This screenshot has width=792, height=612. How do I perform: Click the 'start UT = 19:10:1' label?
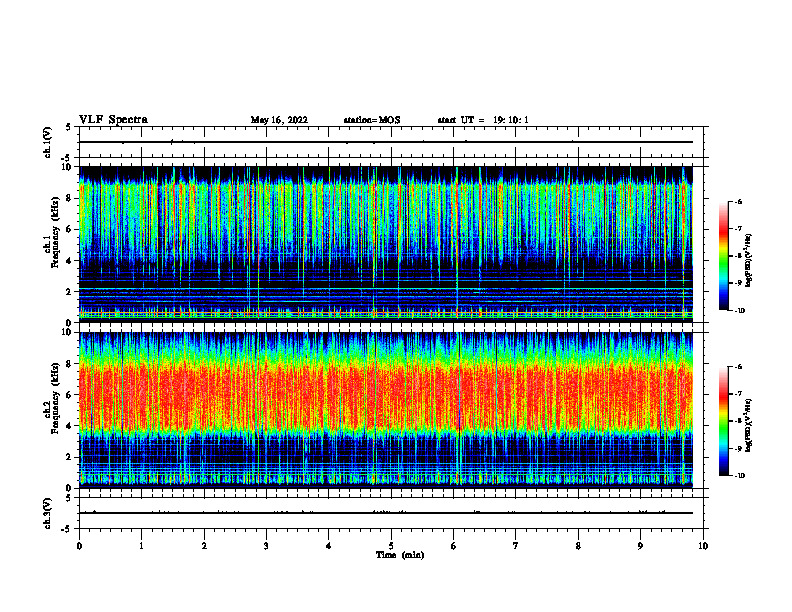pos(483,120)
